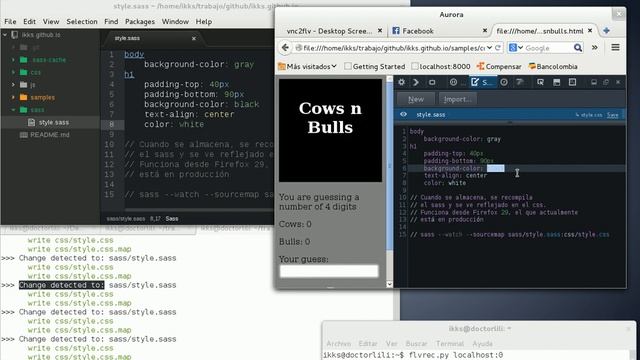Toggle style.sass stylesheet visibility eye
This screenshot has width=640, height=360.
(403, 114)
